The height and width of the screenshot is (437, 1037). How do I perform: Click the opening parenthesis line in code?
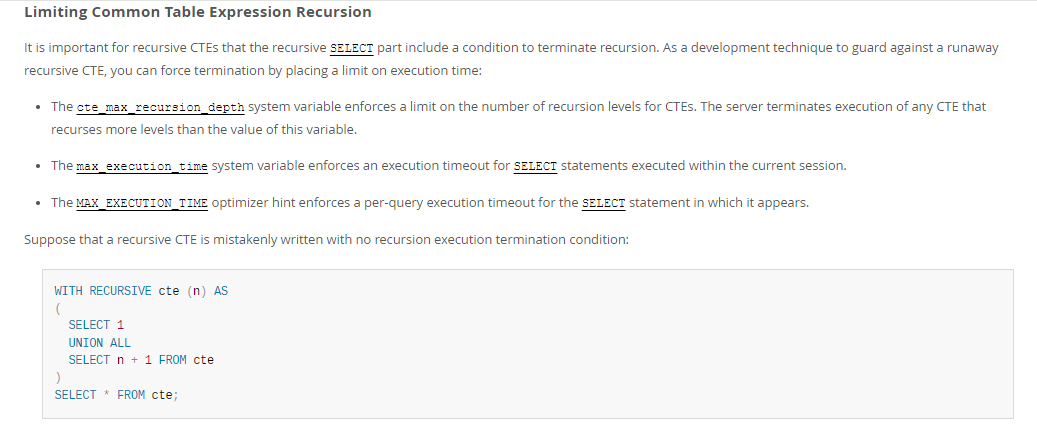pyautogui.click(x=58, y=308)
